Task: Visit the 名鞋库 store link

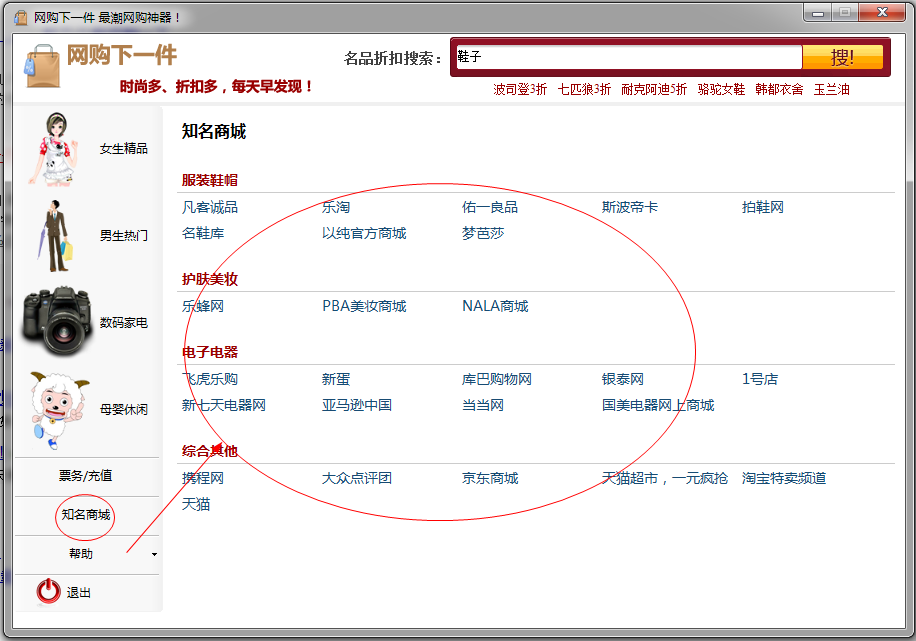Action: pyautogui.click(x=203, y=234)
